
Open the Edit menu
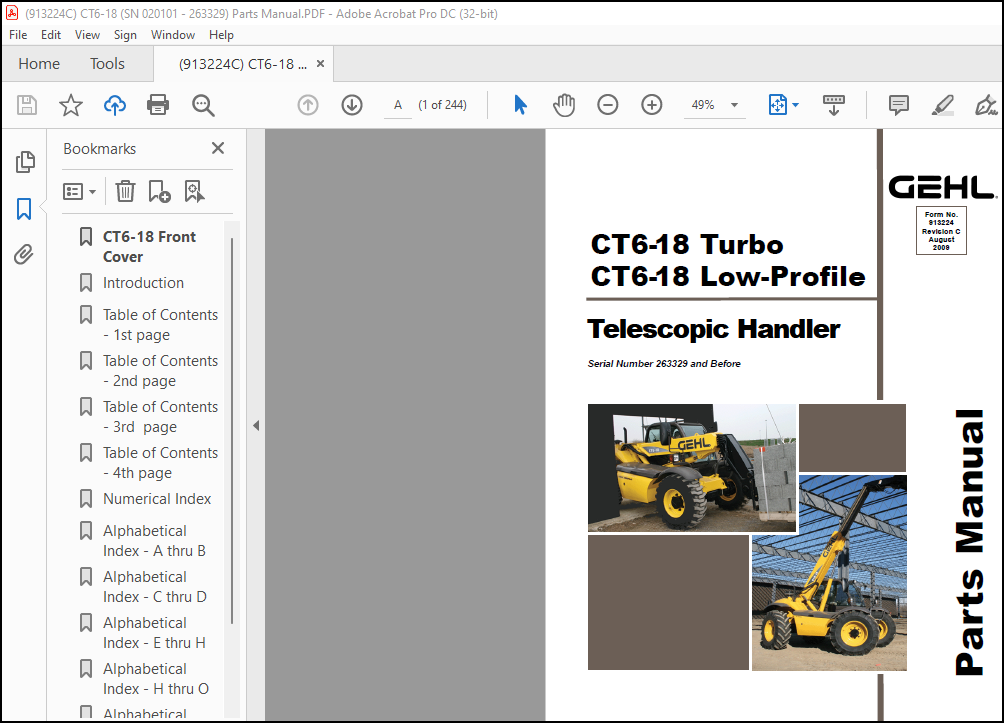coord(51,35)
